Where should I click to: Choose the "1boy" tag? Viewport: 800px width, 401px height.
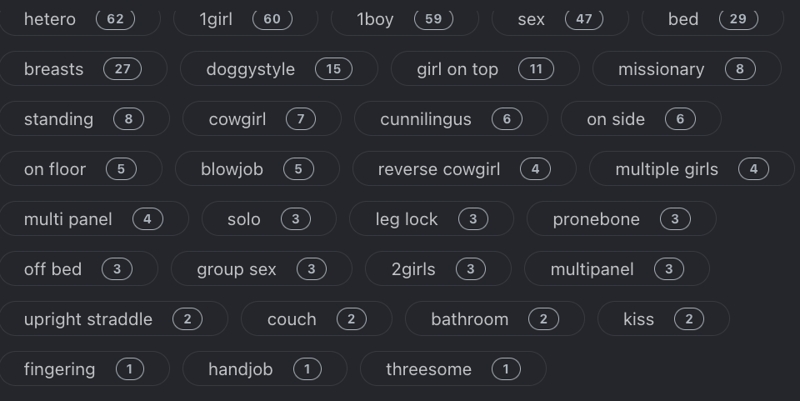point(404,19)
